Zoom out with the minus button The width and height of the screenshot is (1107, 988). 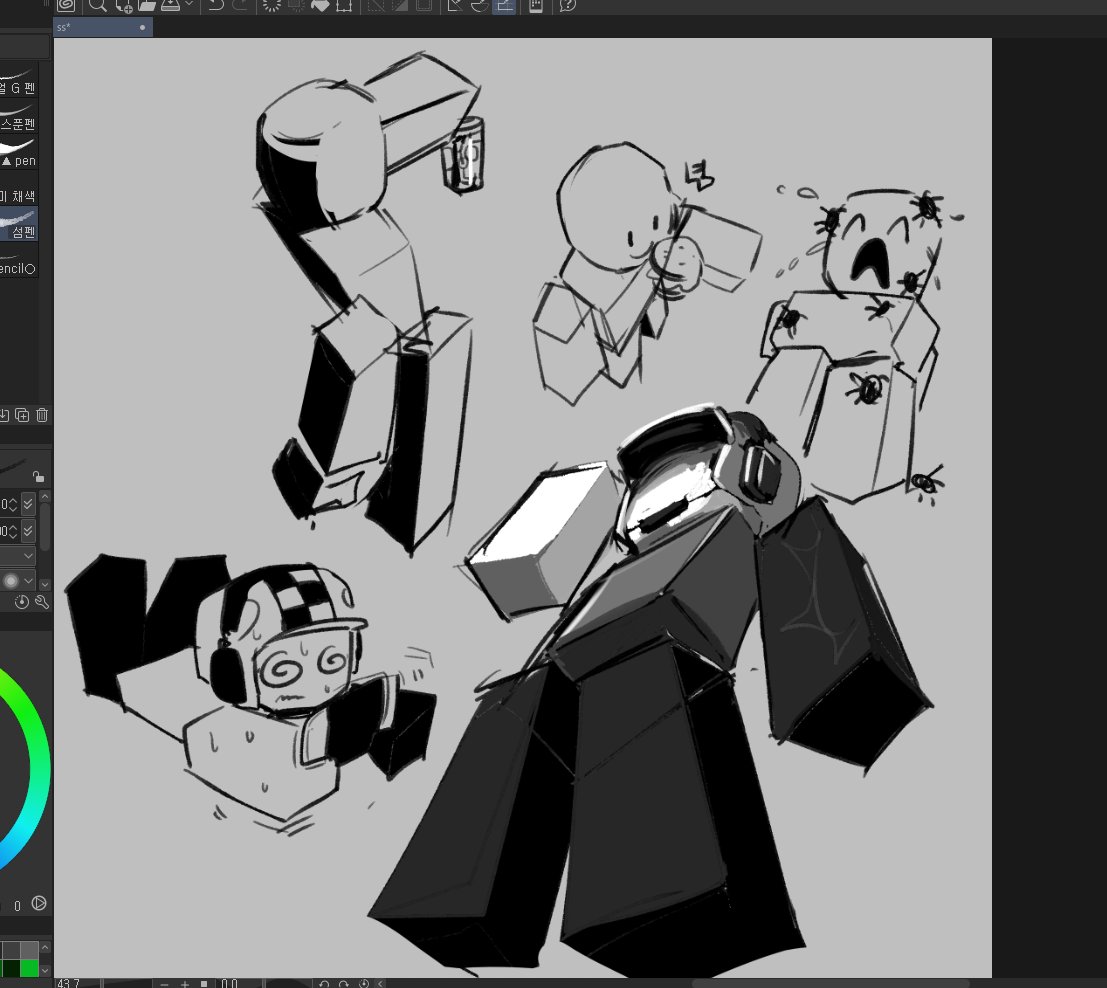point(164,984)
